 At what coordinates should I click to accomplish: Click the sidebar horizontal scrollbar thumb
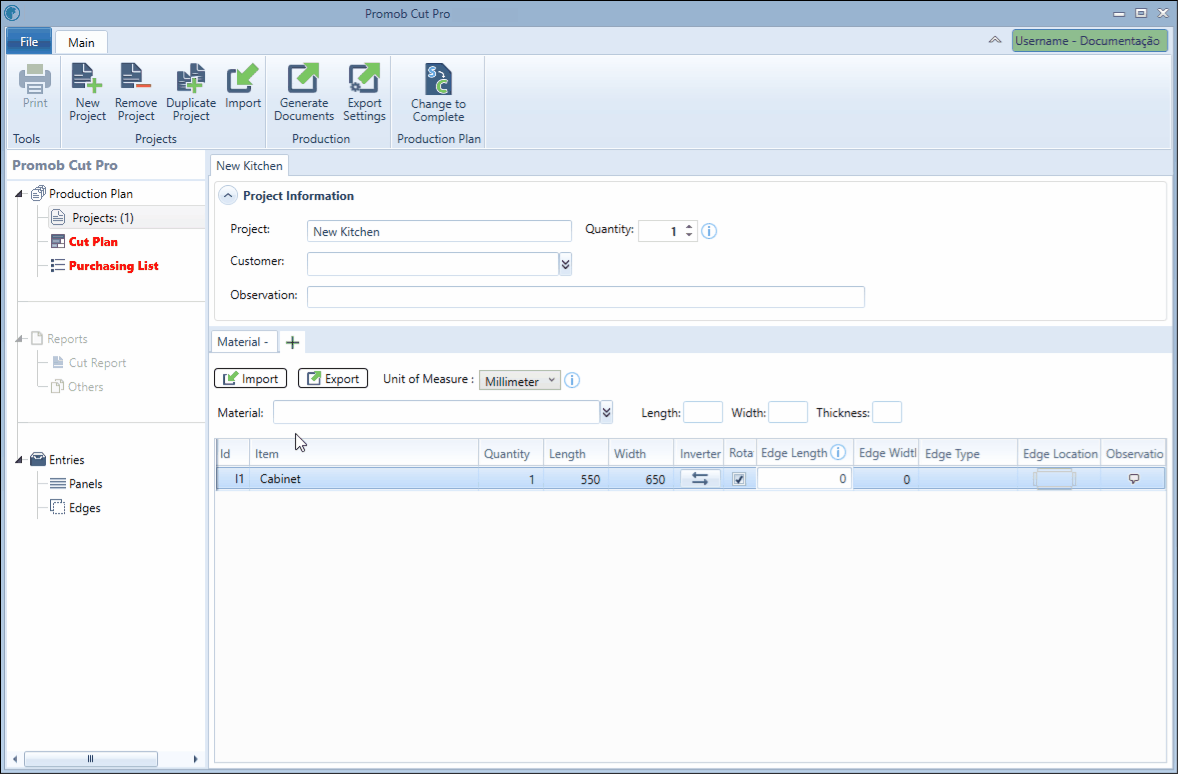pyautogui.click(x=90, y=759)
